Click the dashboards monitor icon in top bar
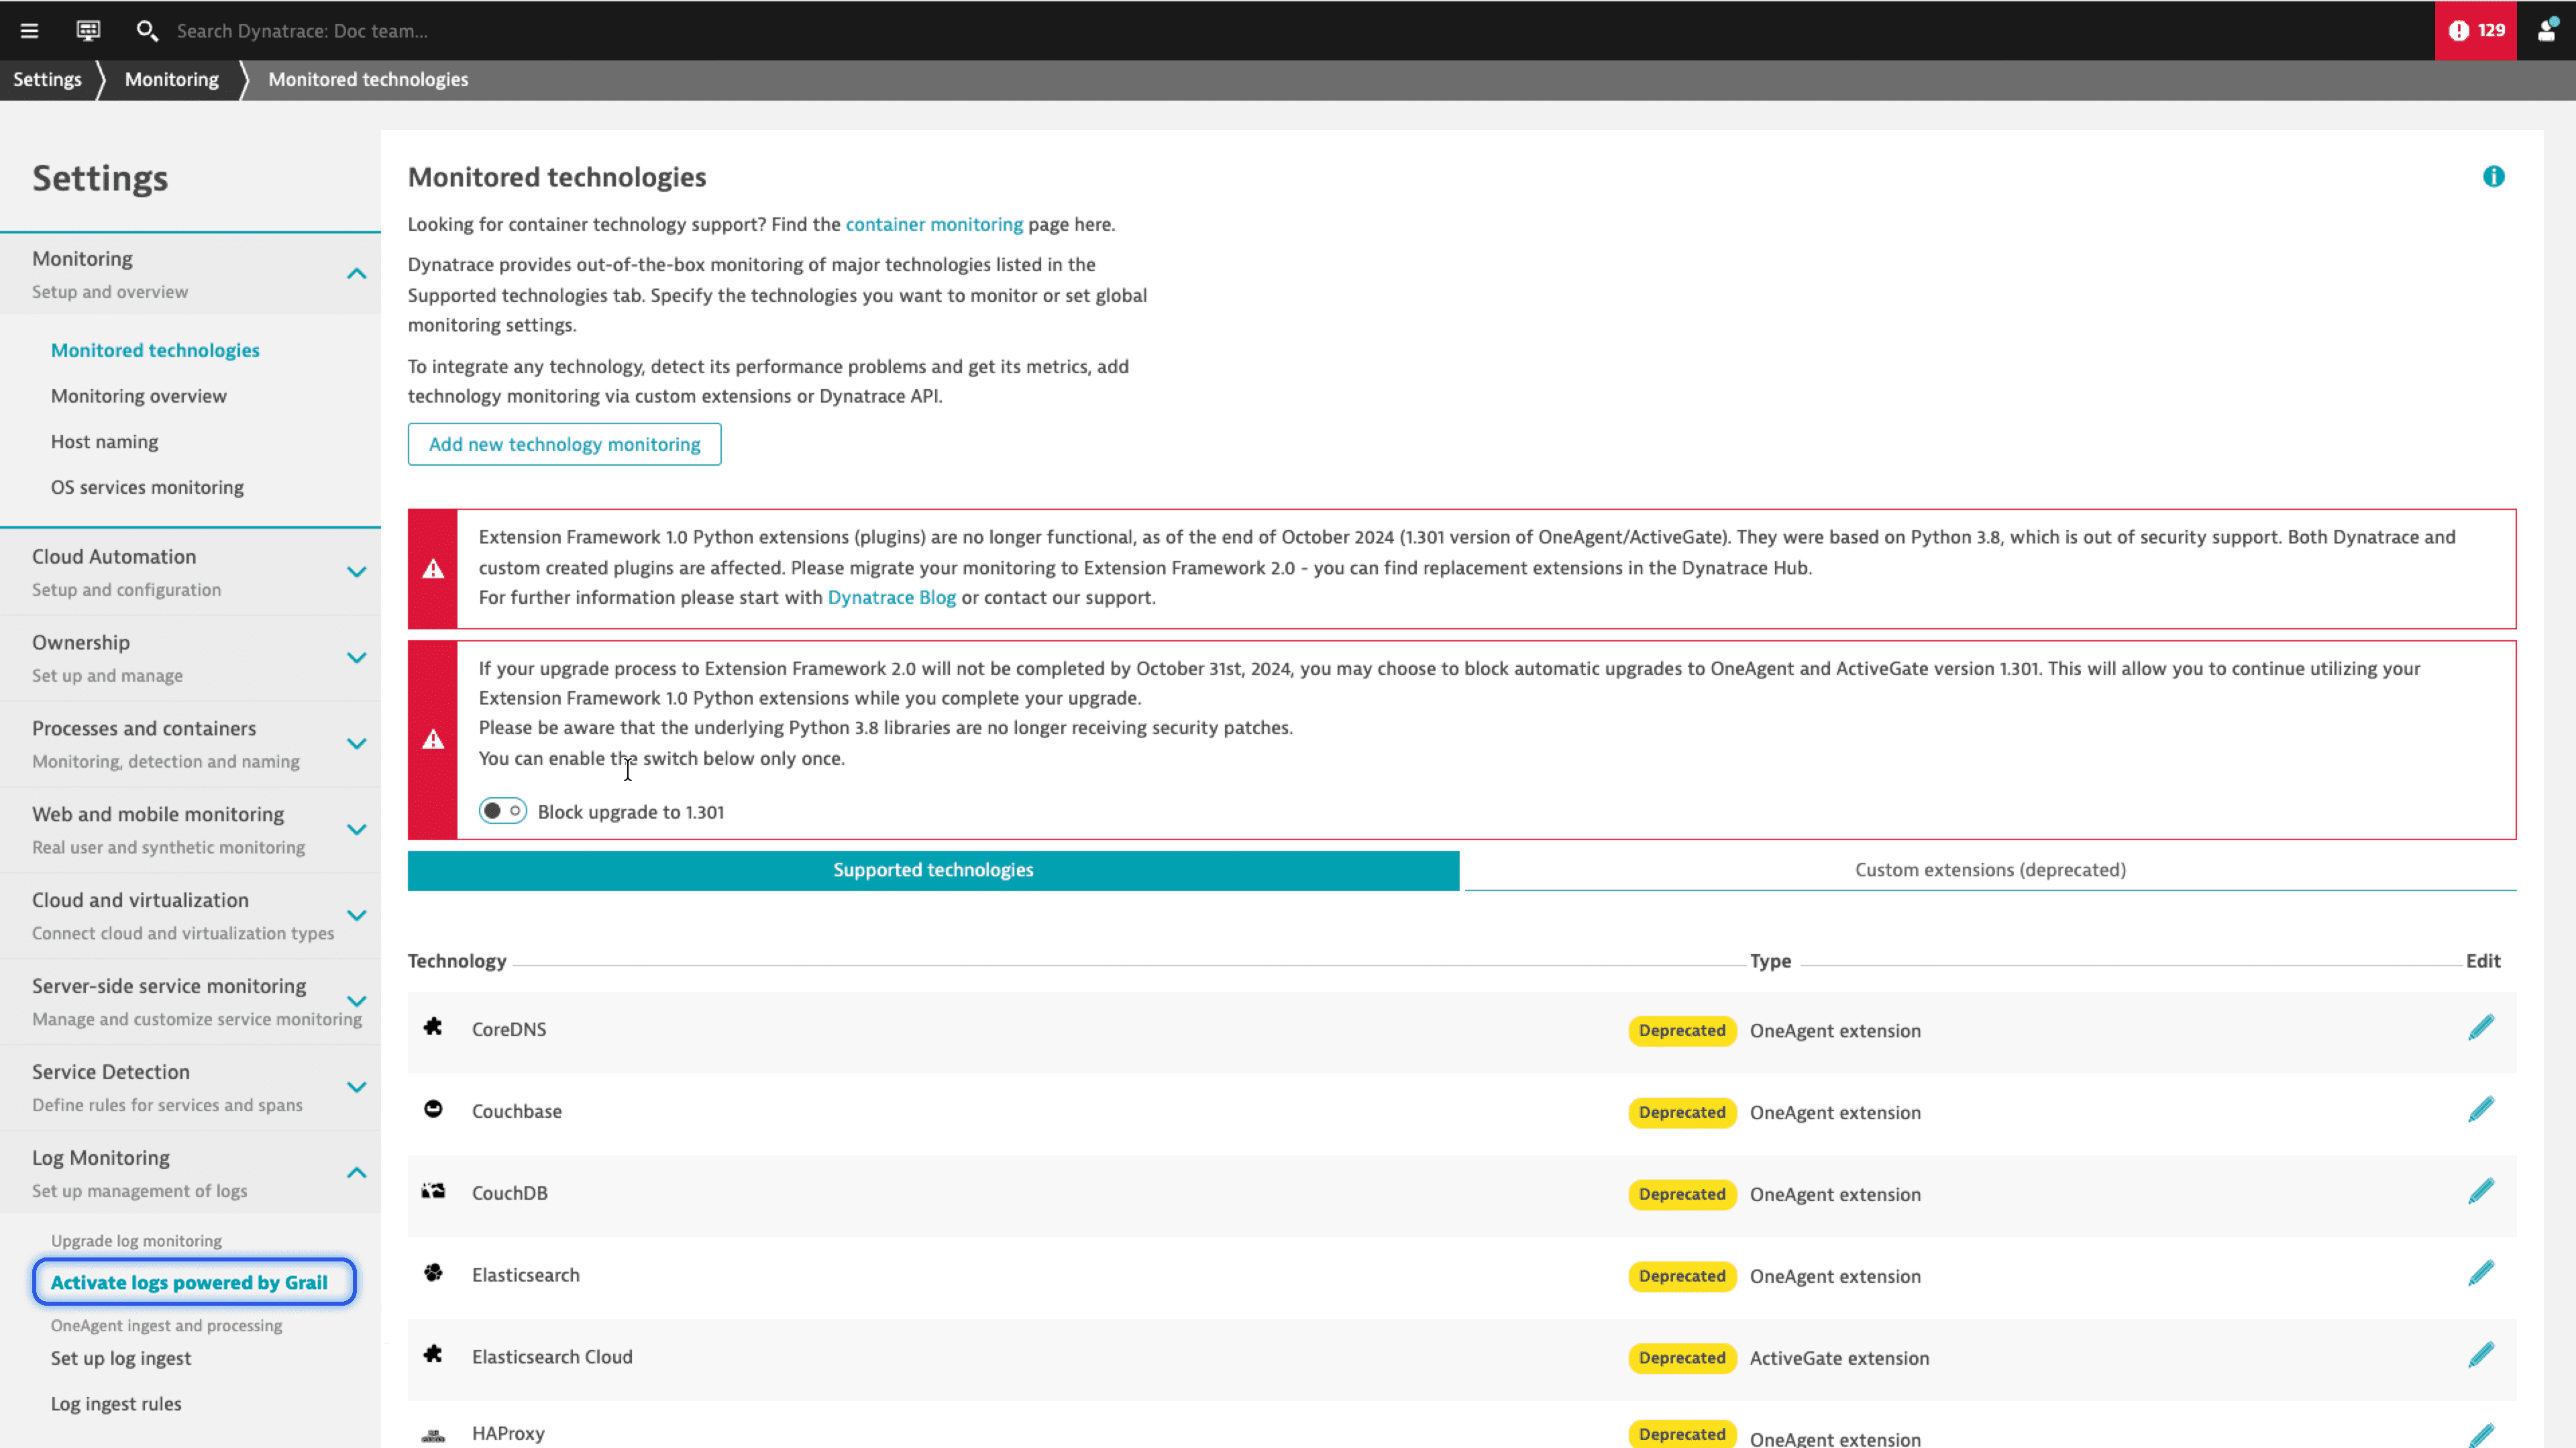 [x=88, y=31]
